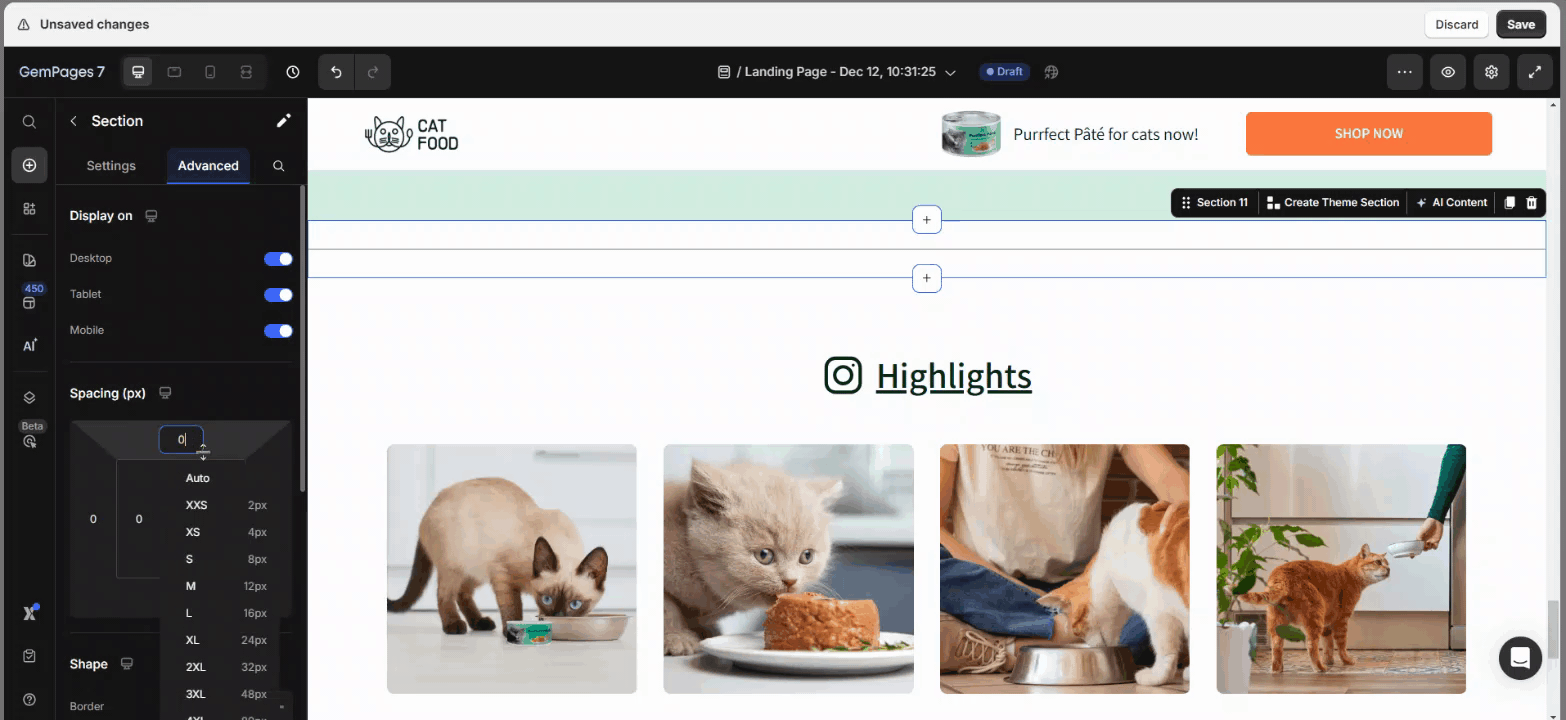Select the Advanced tab
The image size is (1566, 720).
208,166
